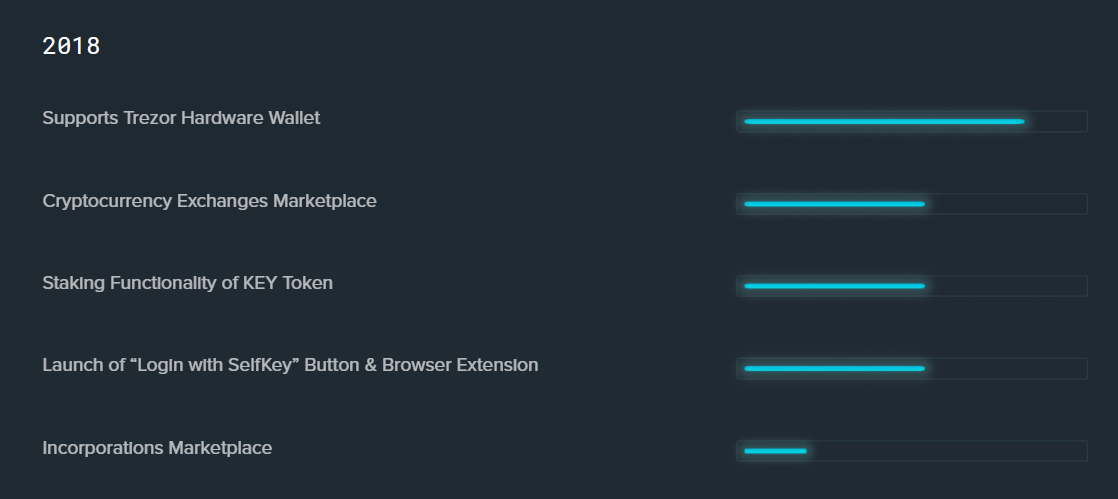Click the Browser Extension text

[x=460, y=366]
